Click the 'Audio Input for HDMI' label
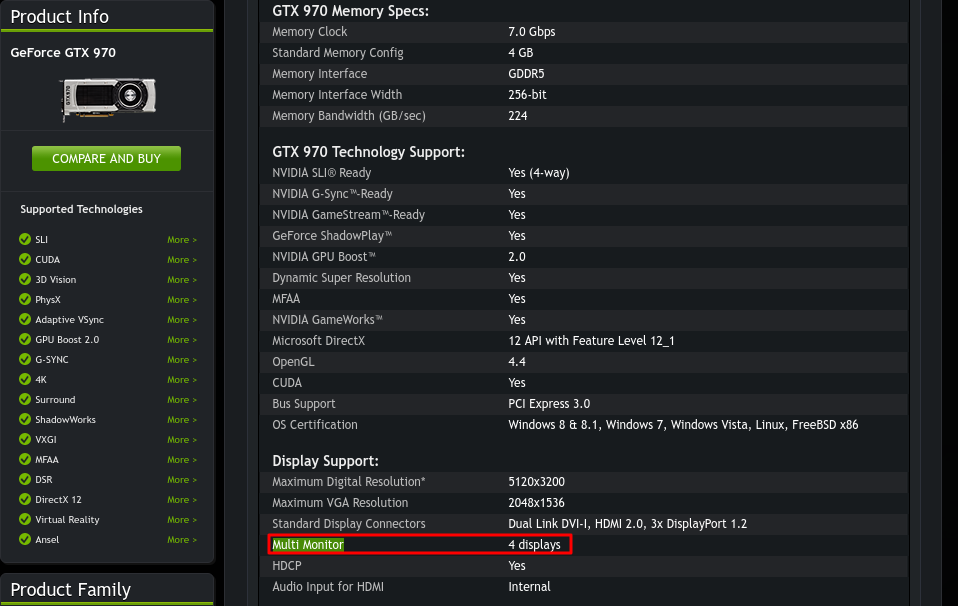 pyautogui.click(x=328, y=587)
